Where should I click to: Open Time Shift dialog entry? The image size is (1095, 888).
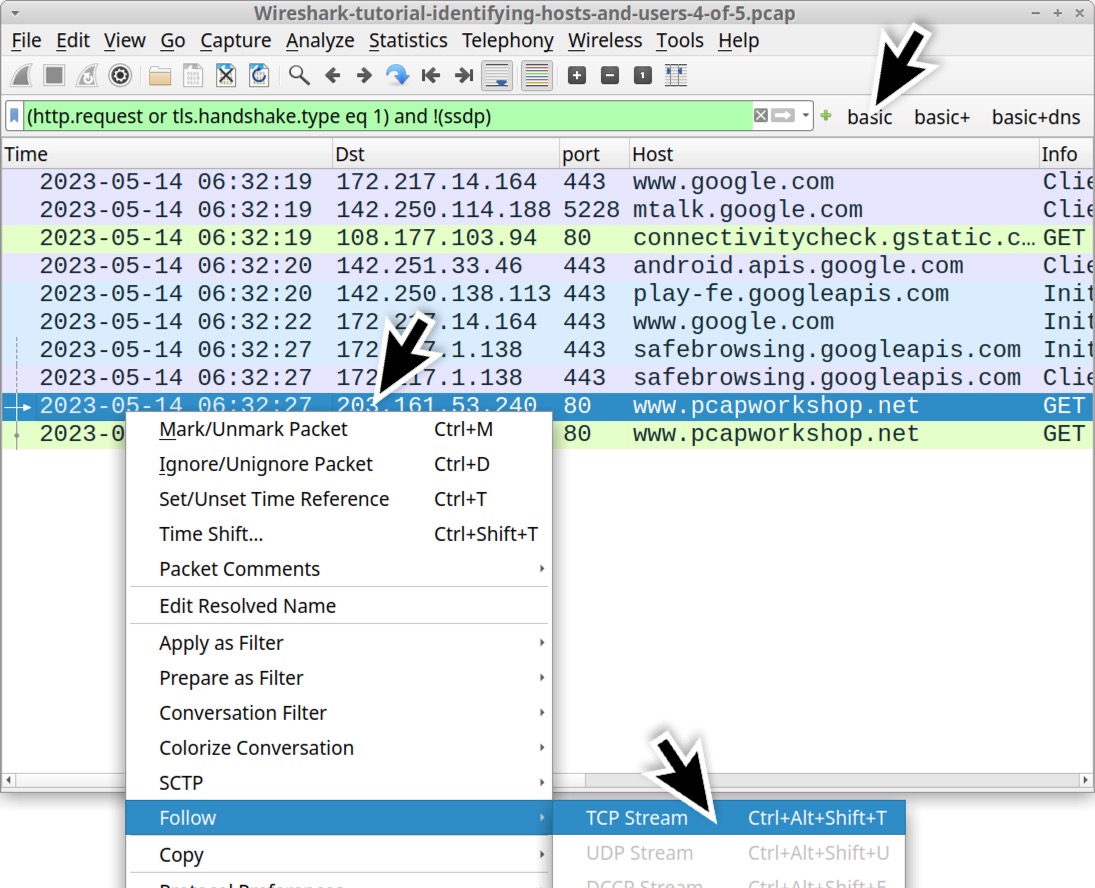pos(339,534)
